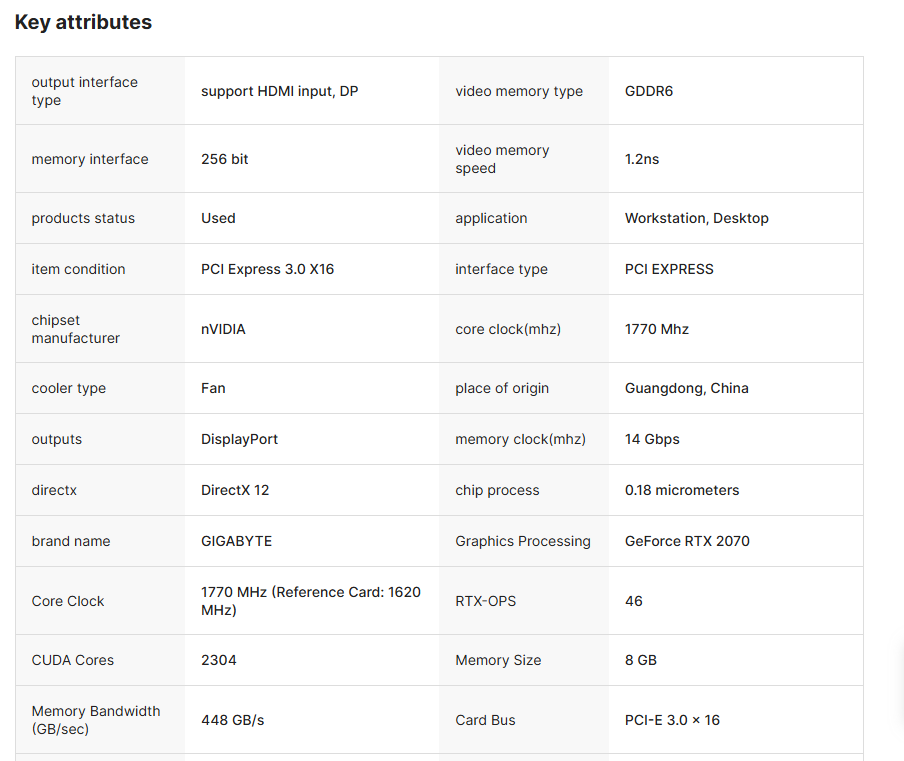904x761 pixels.
Task: Select the "outputs" label
Action: pyautogui.click(x=56, y=439)
